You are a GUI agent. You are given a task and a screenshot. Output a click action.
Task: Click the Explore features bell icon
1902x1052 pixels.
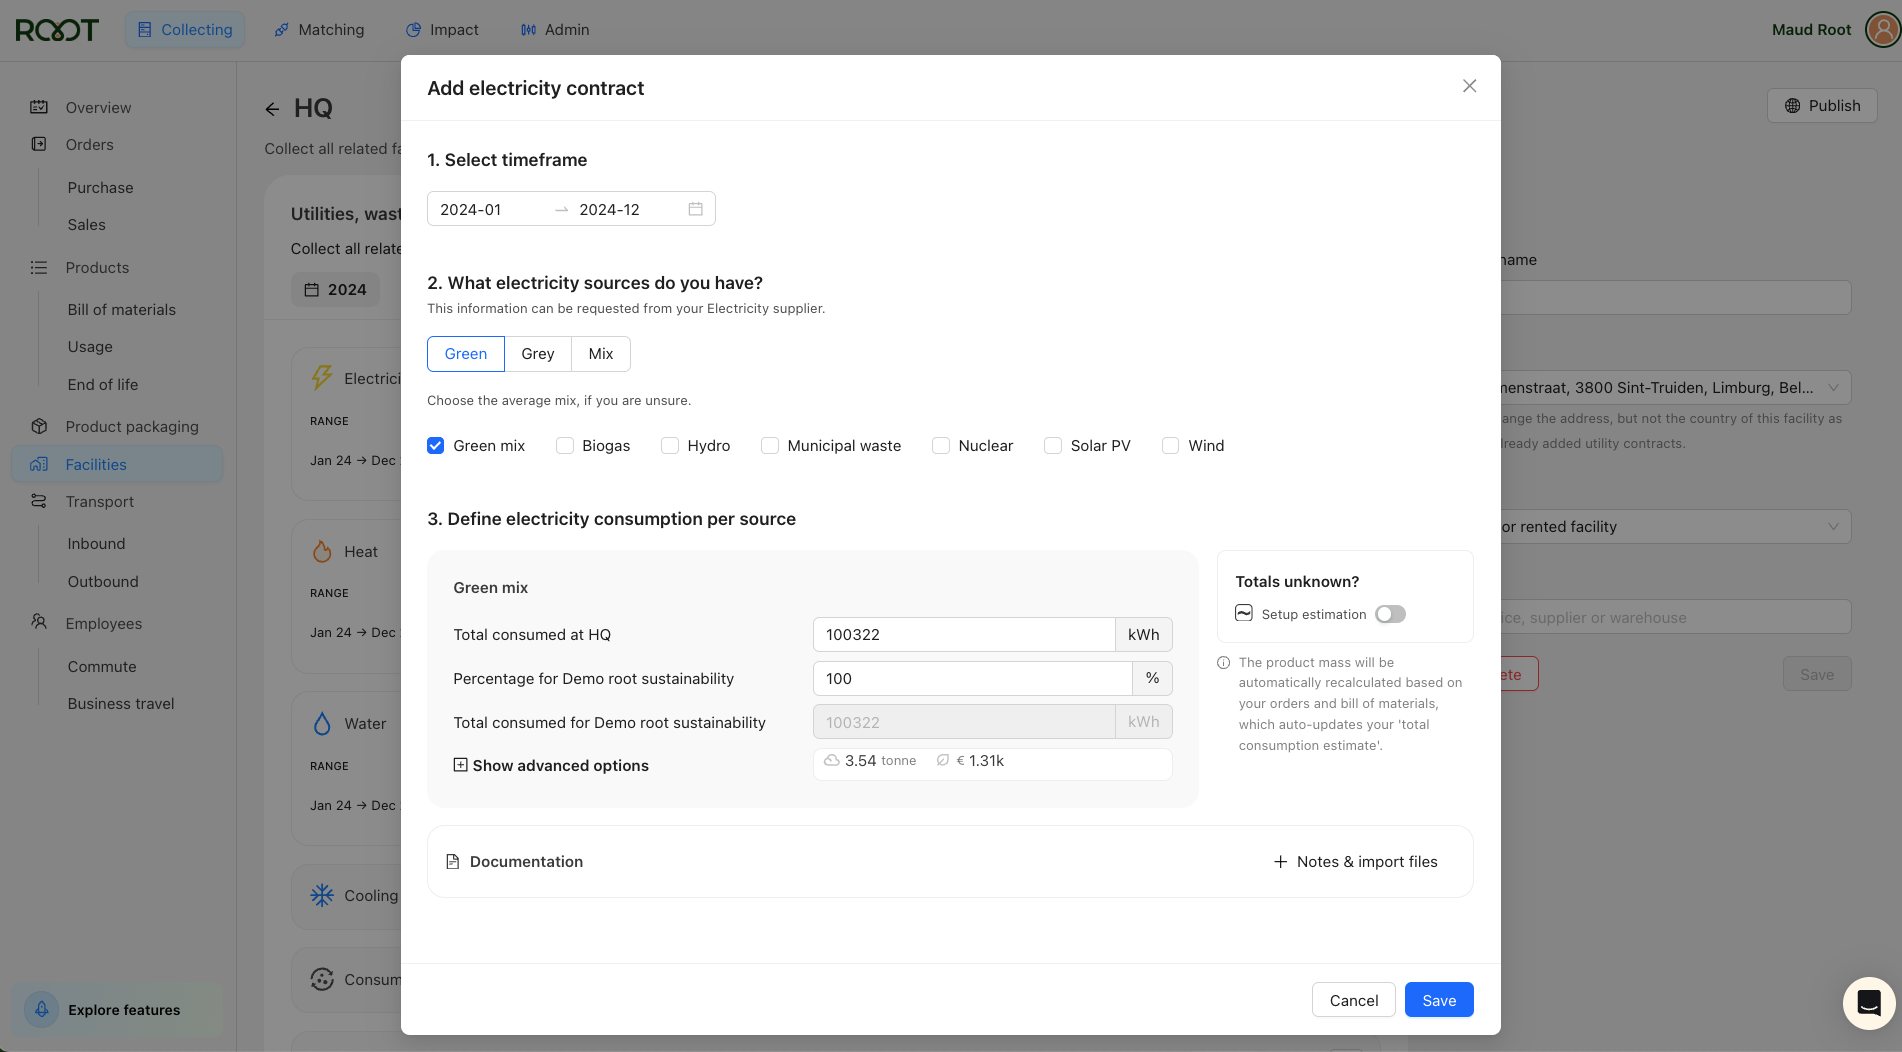click(x=42, y=1010)
